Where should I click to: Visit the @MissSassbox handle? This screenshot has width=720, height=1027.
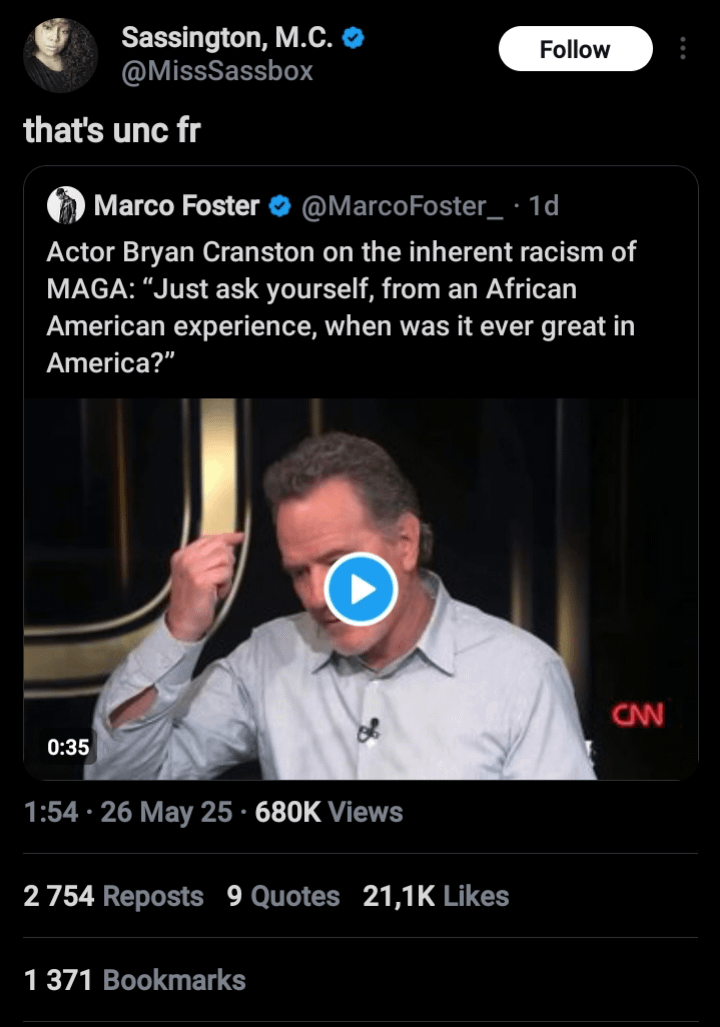(217, 71)
